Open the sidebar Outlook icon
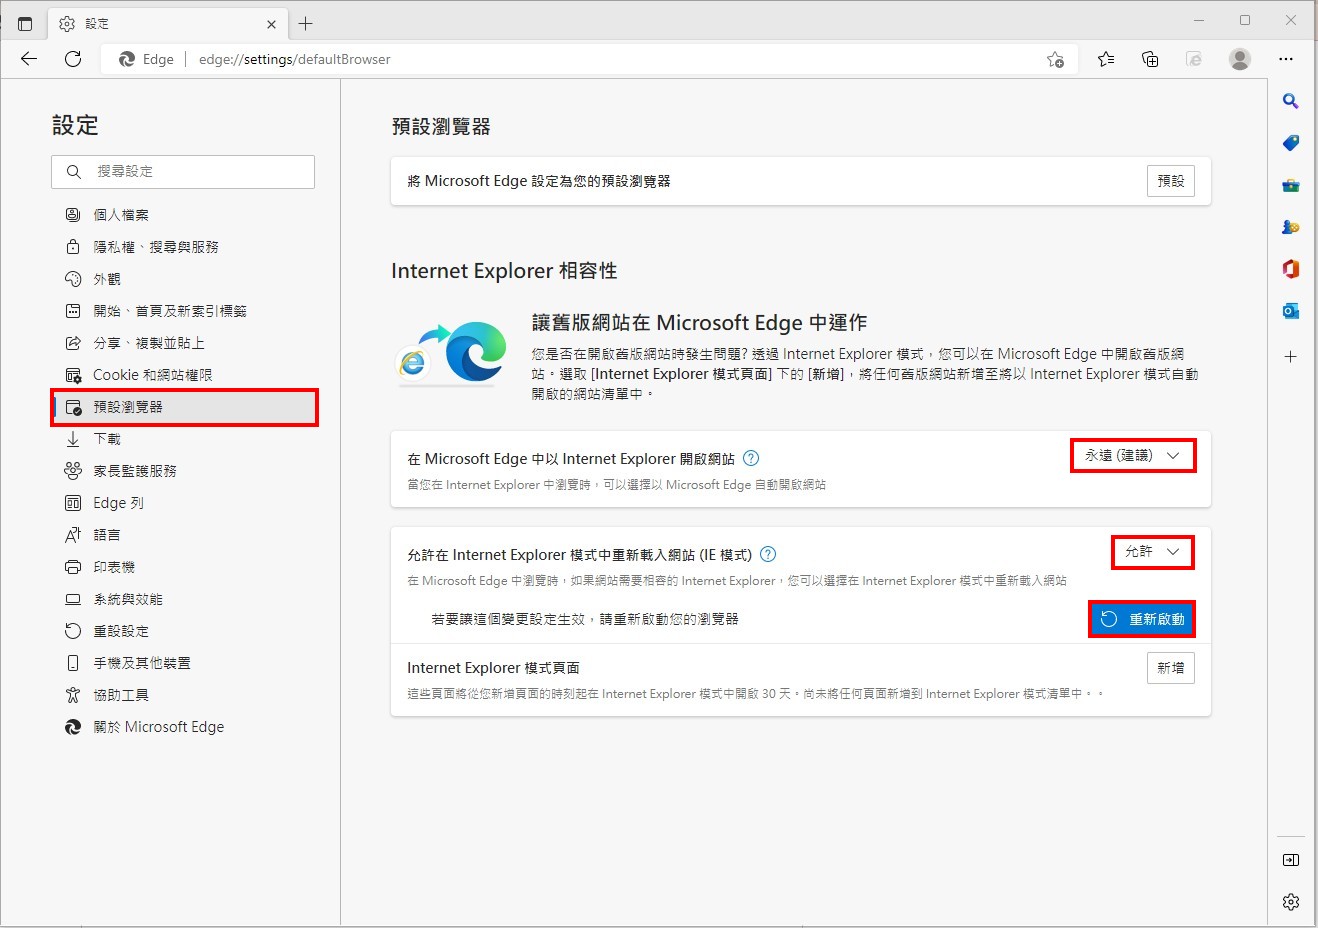 (x=1291, y=311)
